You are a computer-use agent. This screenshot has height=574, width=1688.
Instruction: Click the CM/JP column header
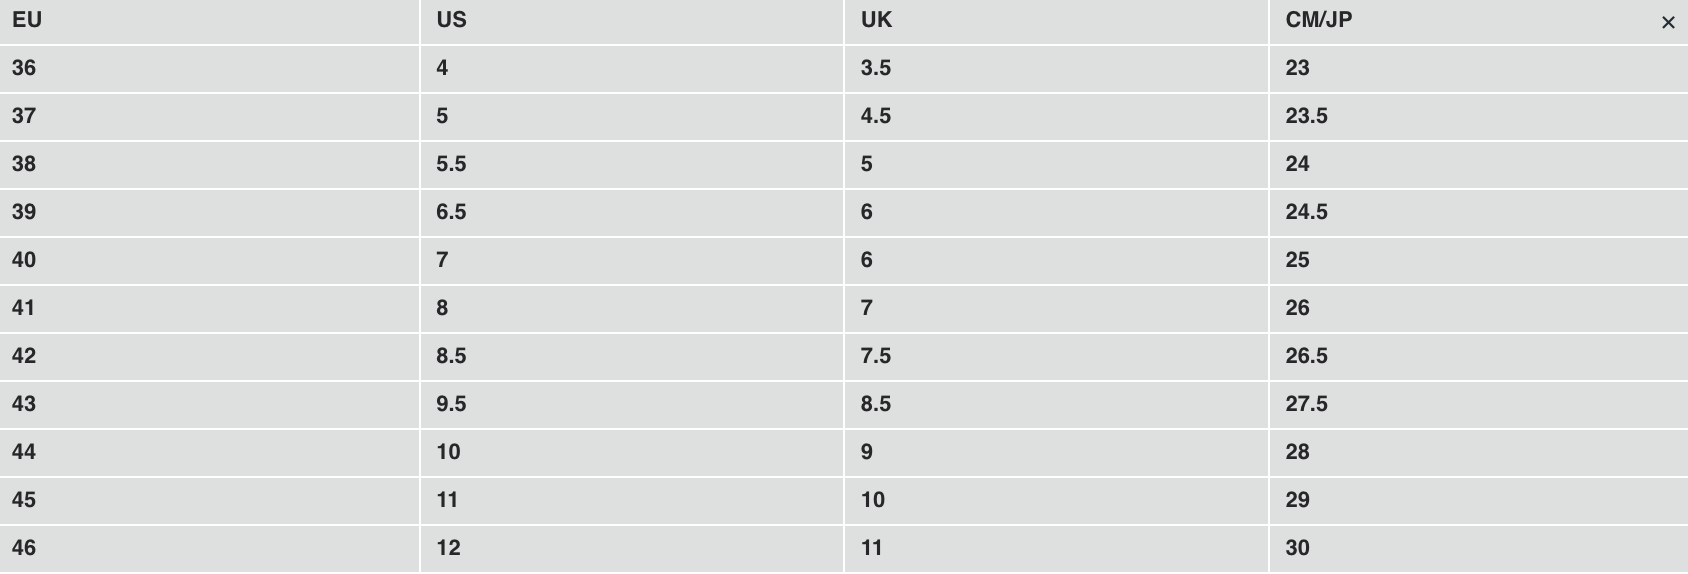(1318, 20)
